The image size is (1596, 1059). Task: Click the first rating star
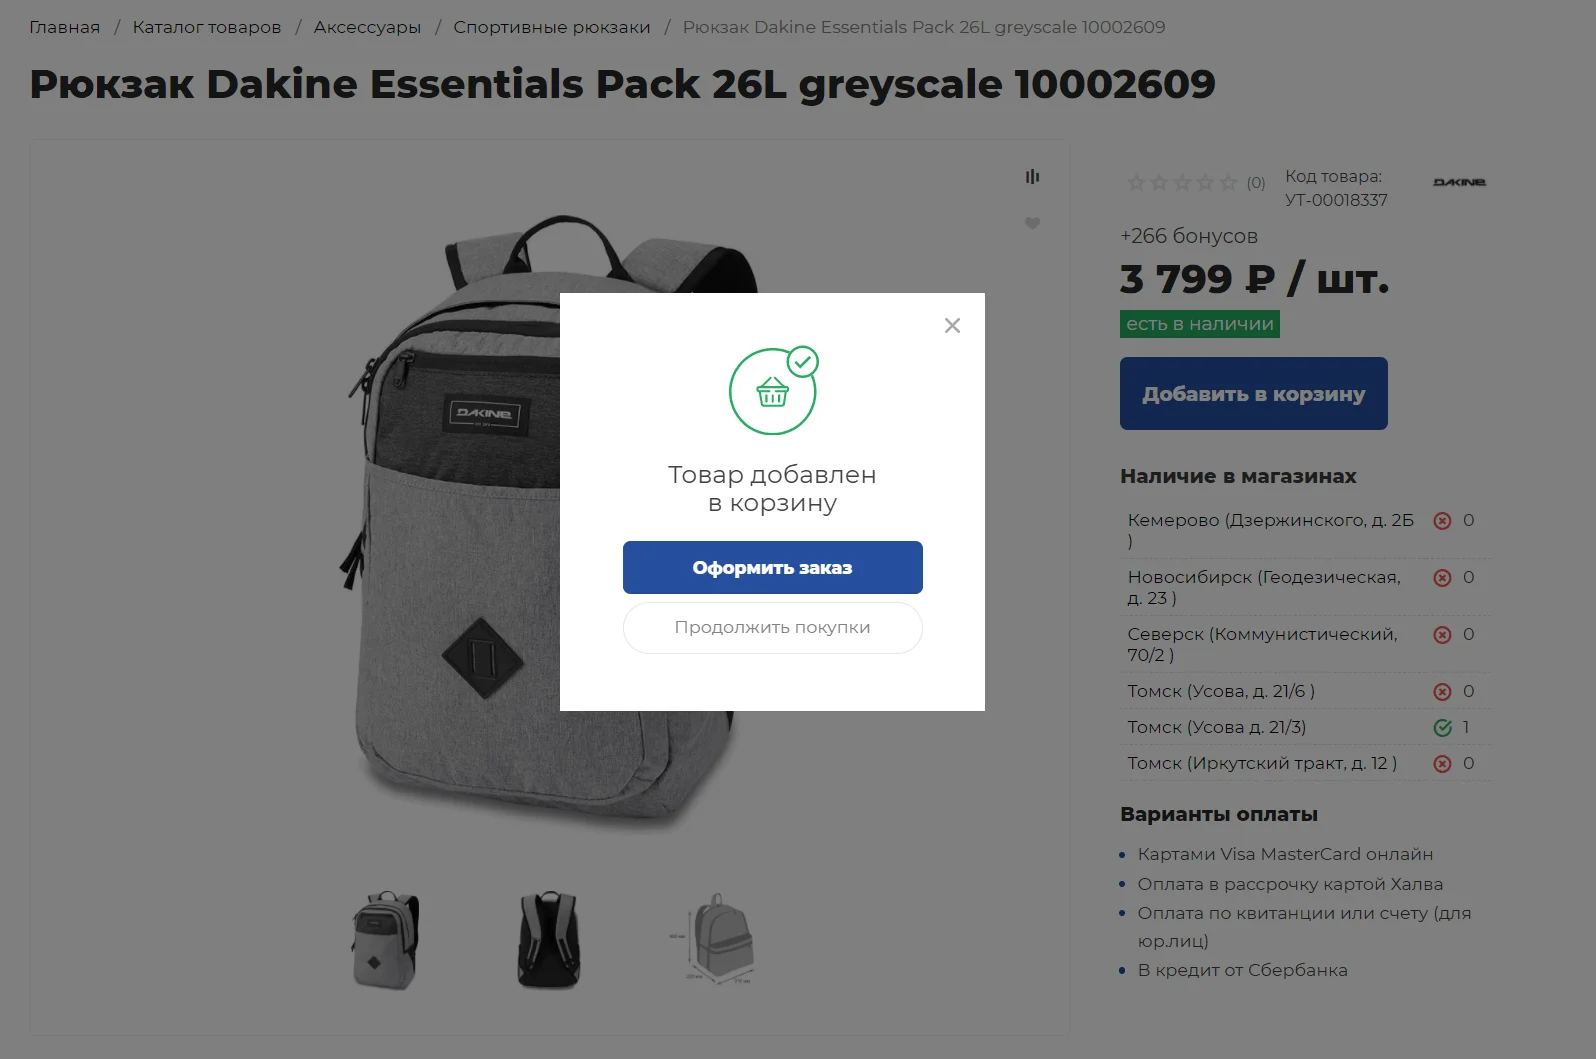click(1136, 183)
